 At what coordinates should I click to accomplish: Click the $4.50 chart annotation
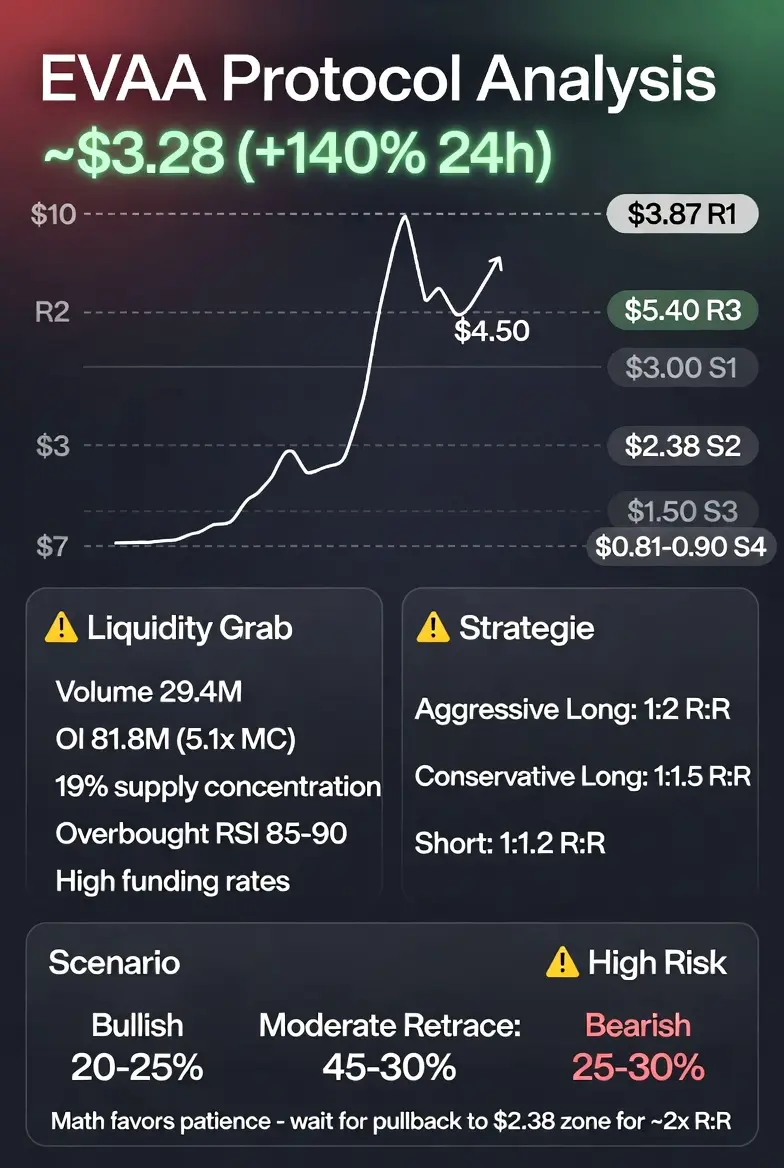[492, 331]
